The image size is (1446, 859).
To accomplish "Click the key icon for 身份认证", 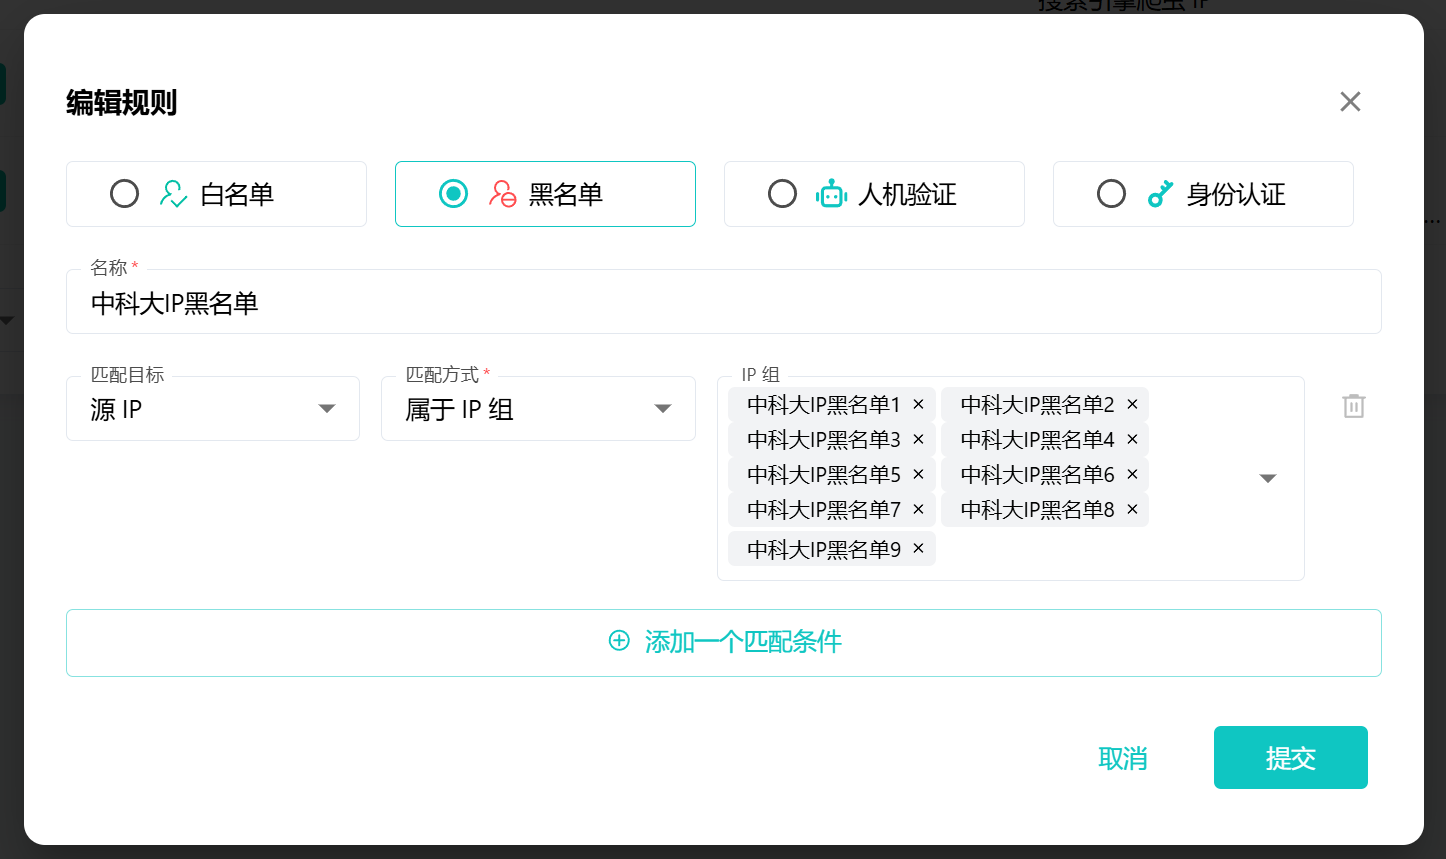I will [1160, 193].
